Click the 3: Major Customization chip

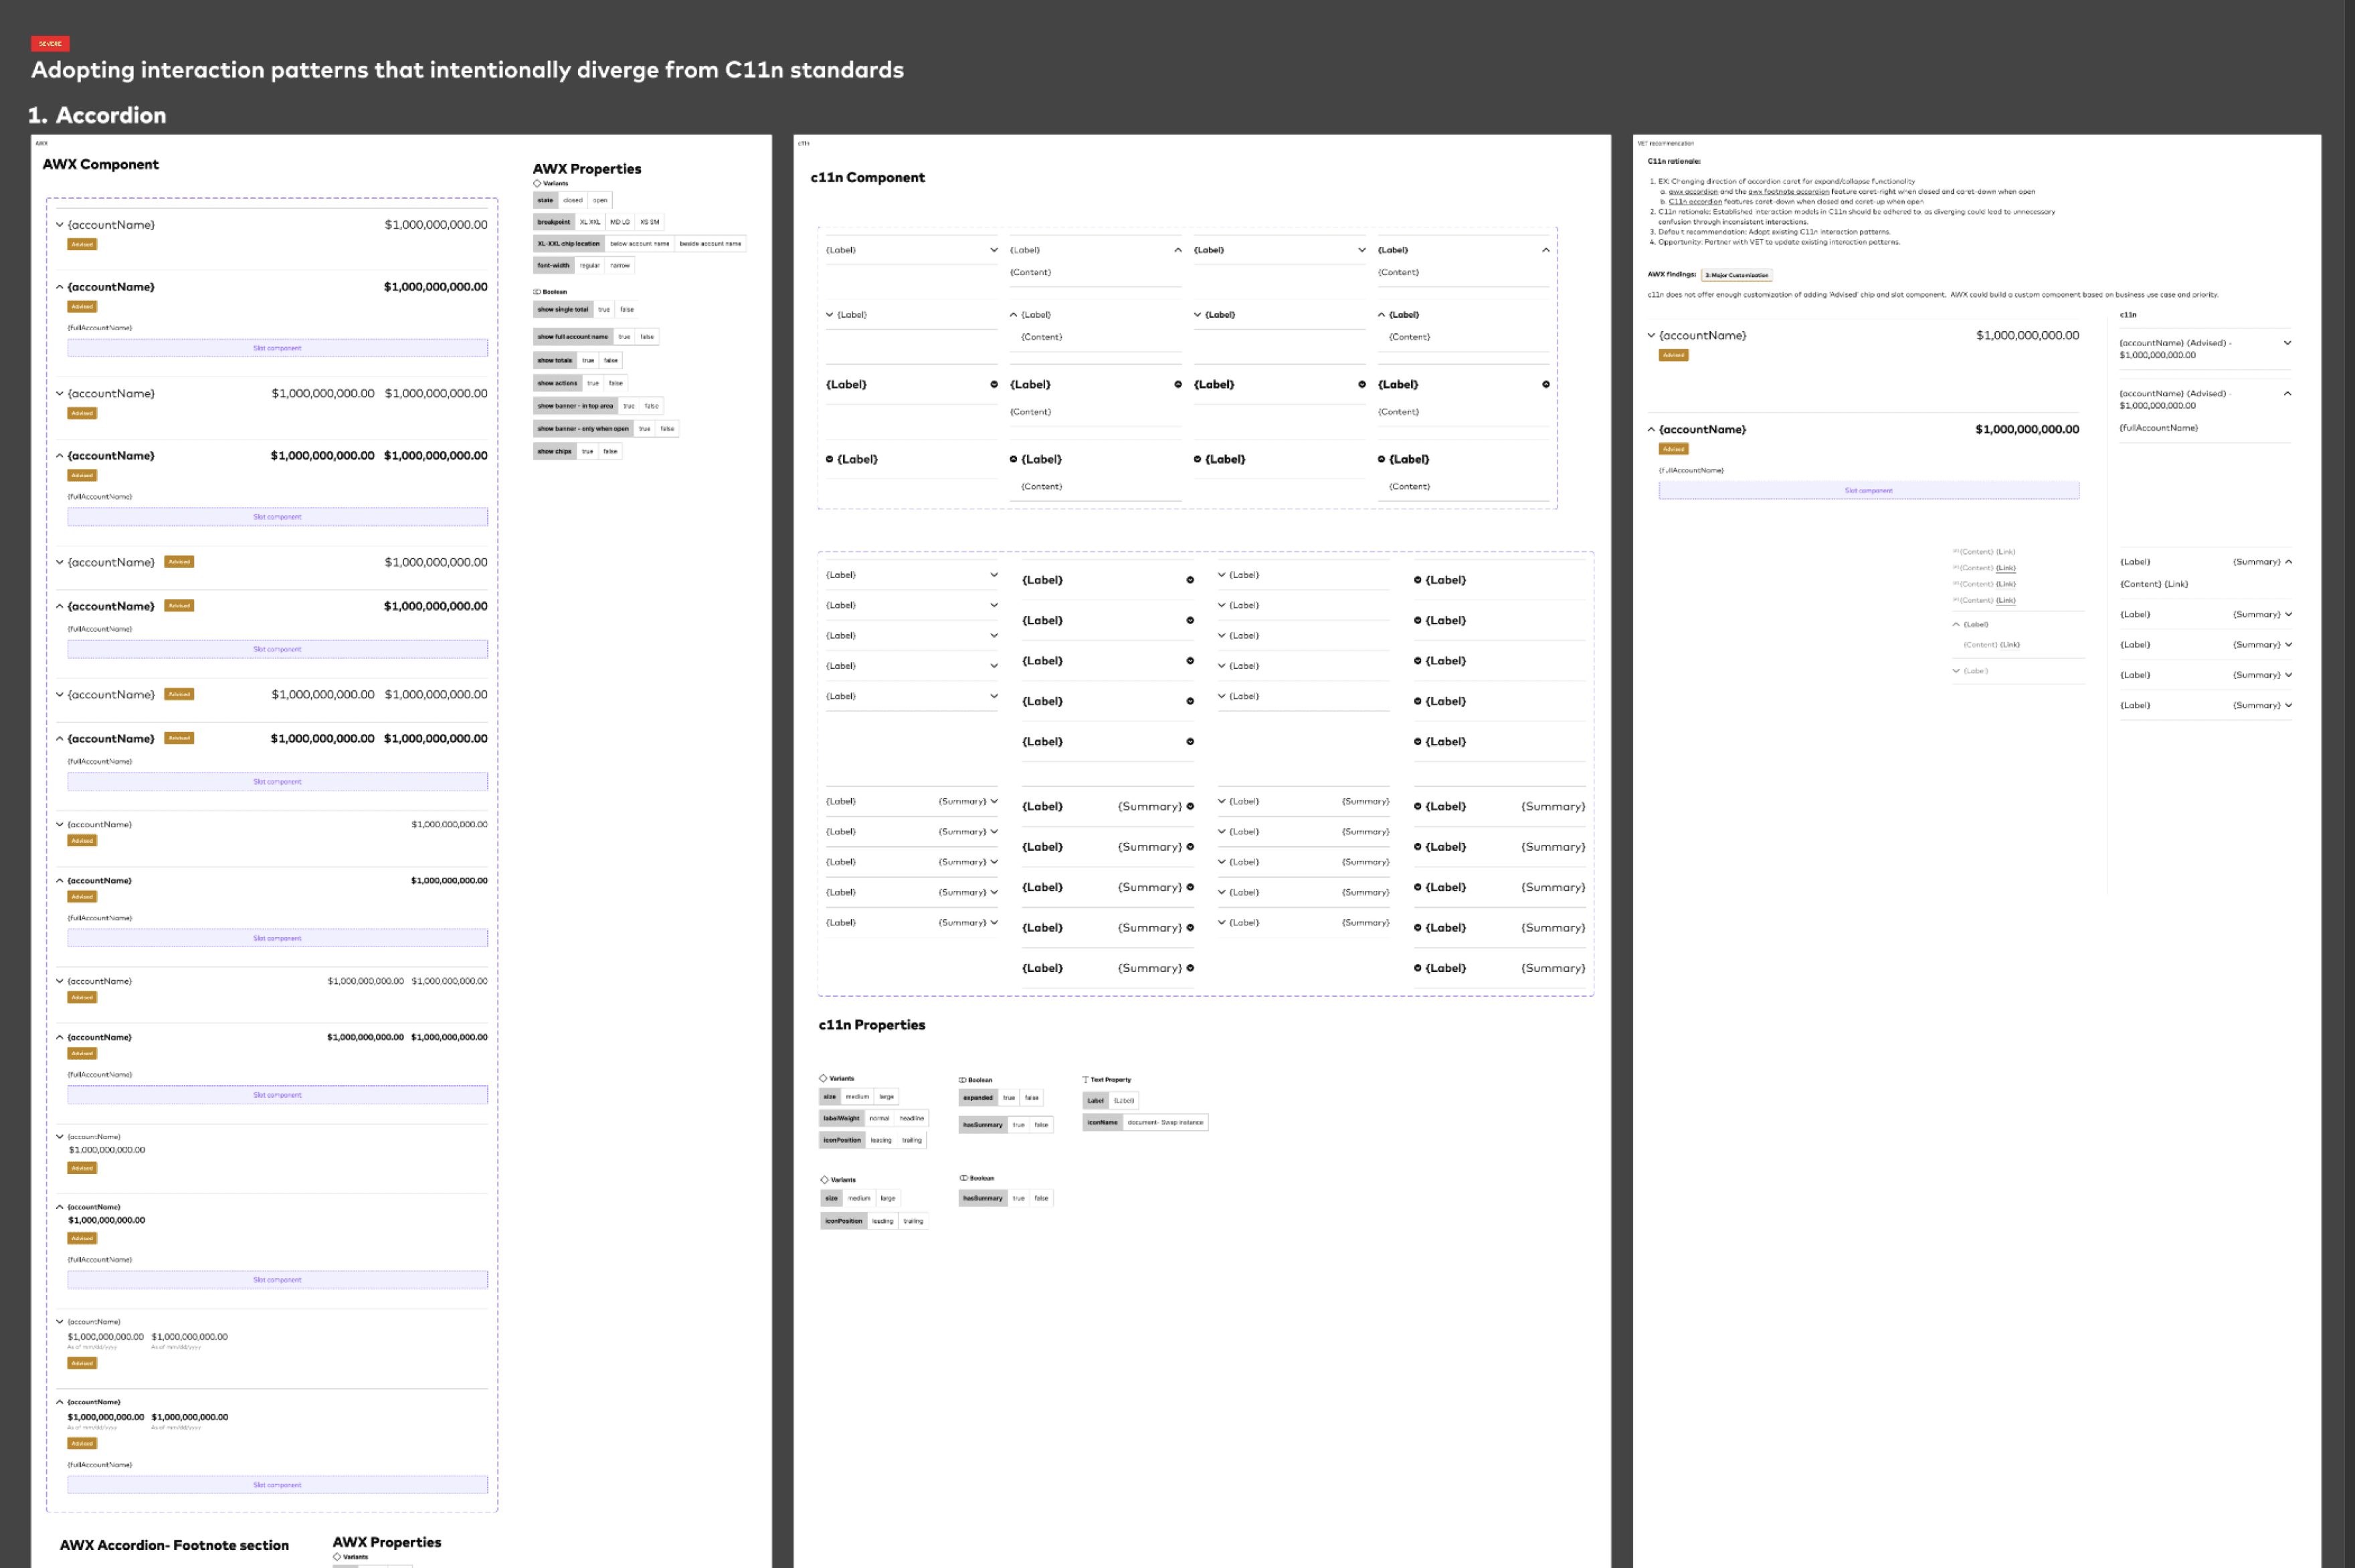pos(1736,275)
